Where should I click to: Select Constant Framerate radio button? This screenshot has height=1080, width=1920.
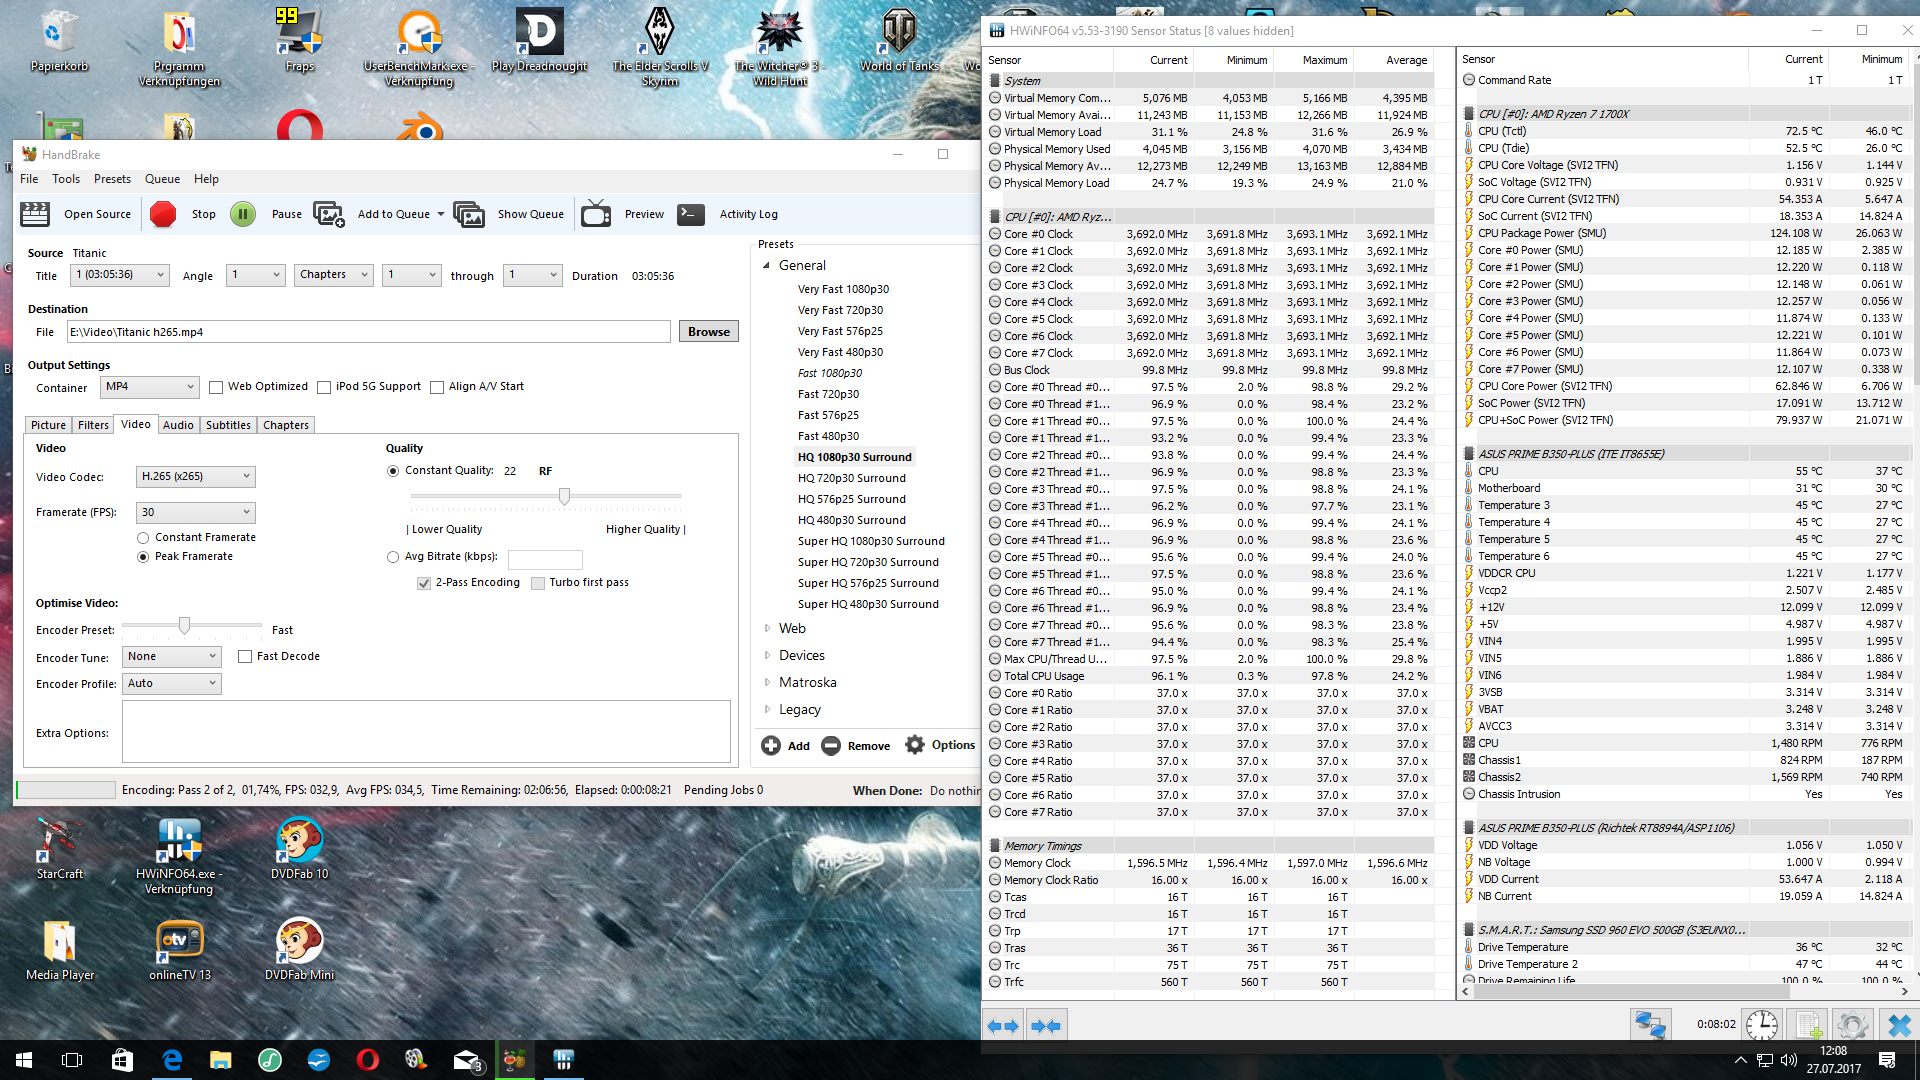pos(143,538)
